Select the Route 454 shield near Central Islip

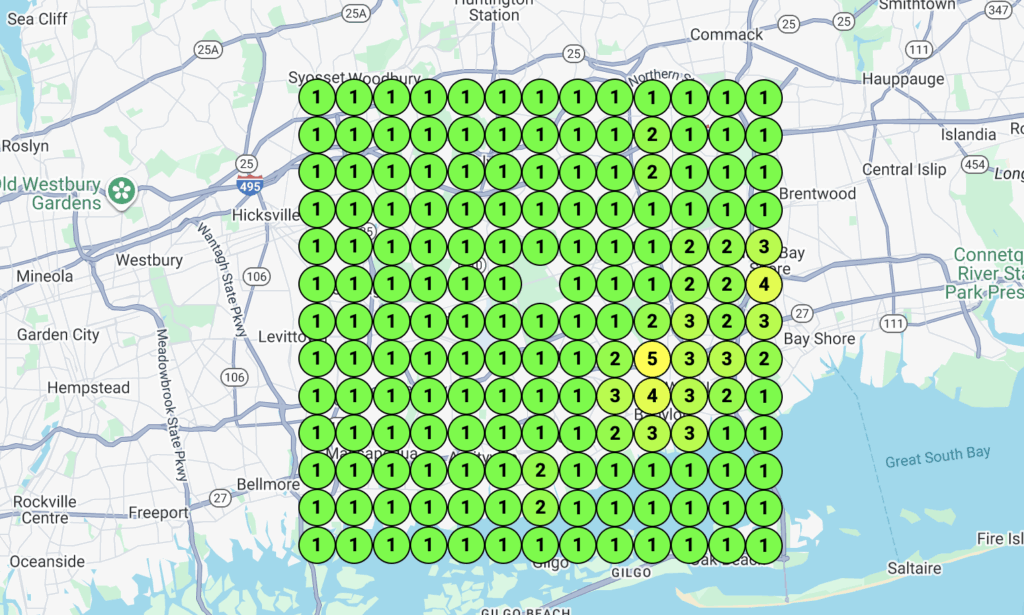[973, 165]
